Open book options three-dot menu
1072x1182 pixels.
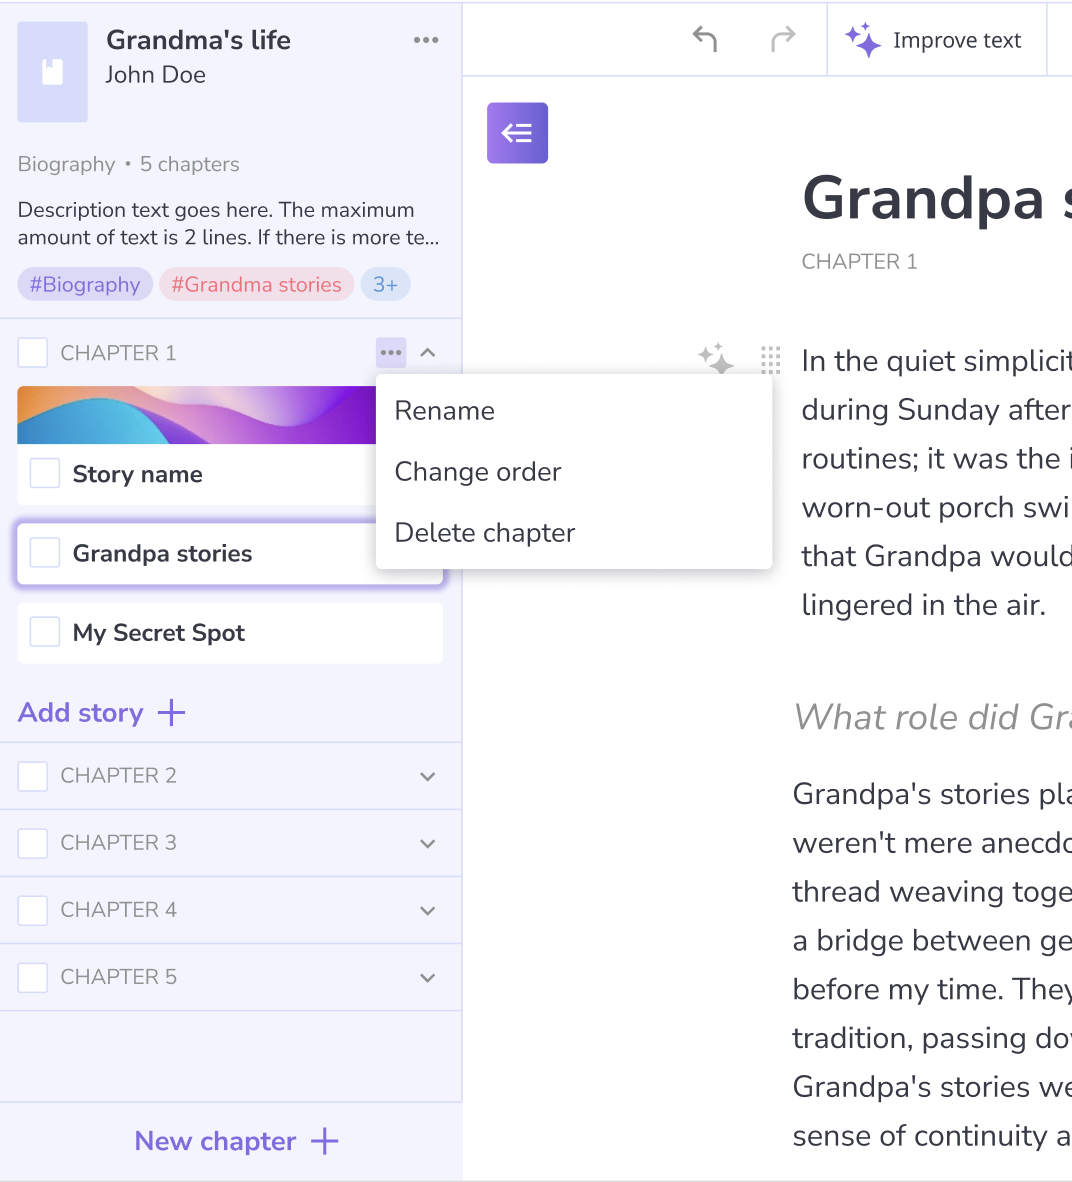click(426, 40)
